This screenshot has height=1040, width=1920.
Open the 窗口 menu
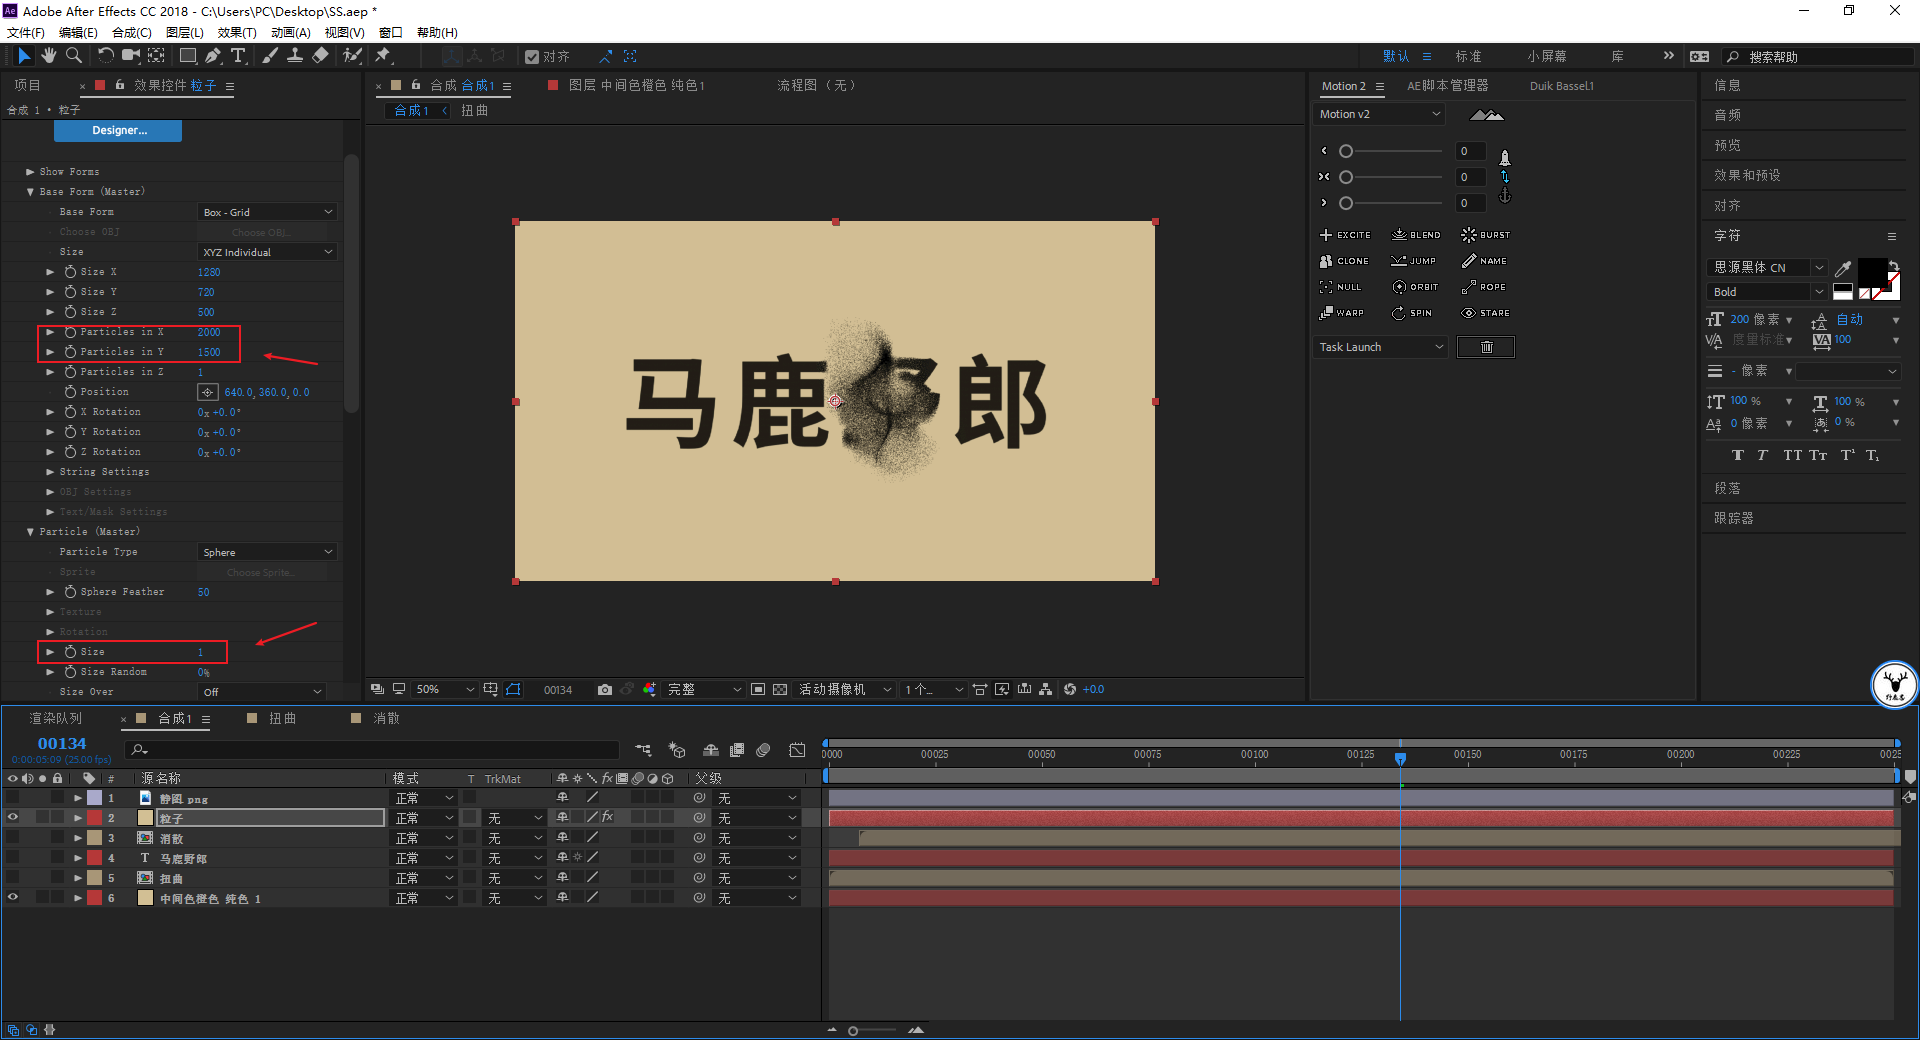coord(391,33)
